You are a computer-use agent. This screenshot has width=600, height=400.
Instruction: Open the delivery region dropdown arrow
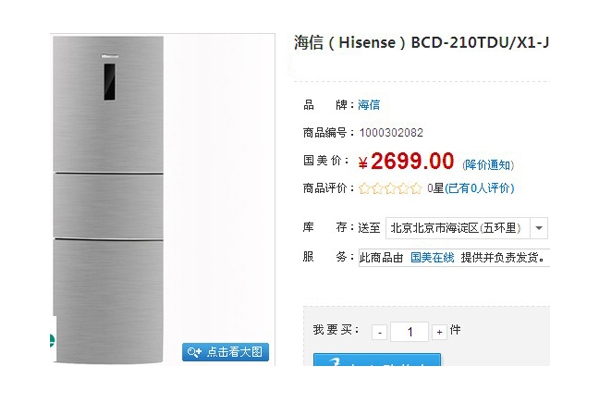tap(539, 228)
